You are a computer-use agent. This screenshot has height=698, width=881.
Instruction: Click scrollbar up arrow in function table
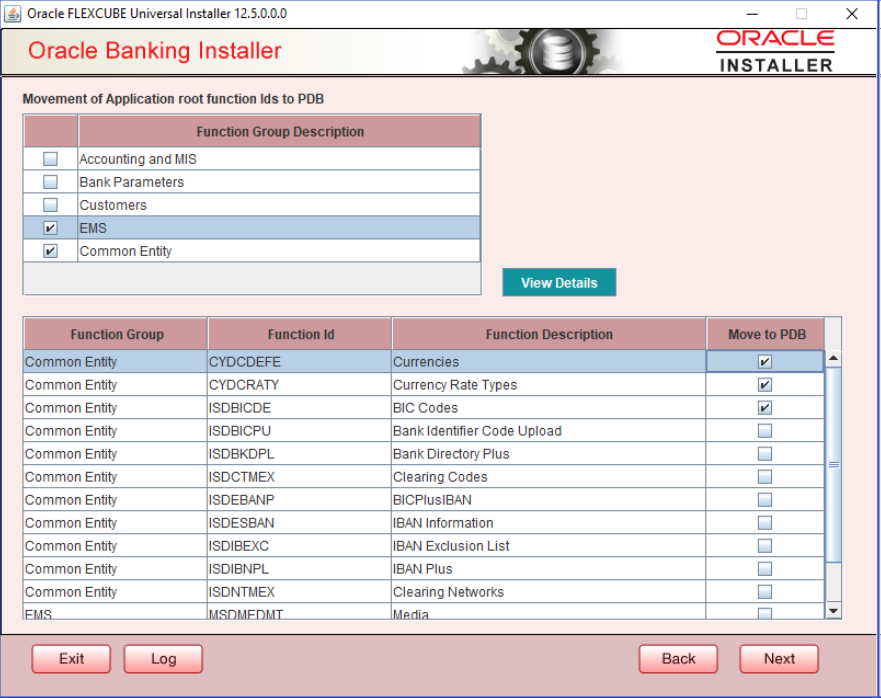[833, 358]
